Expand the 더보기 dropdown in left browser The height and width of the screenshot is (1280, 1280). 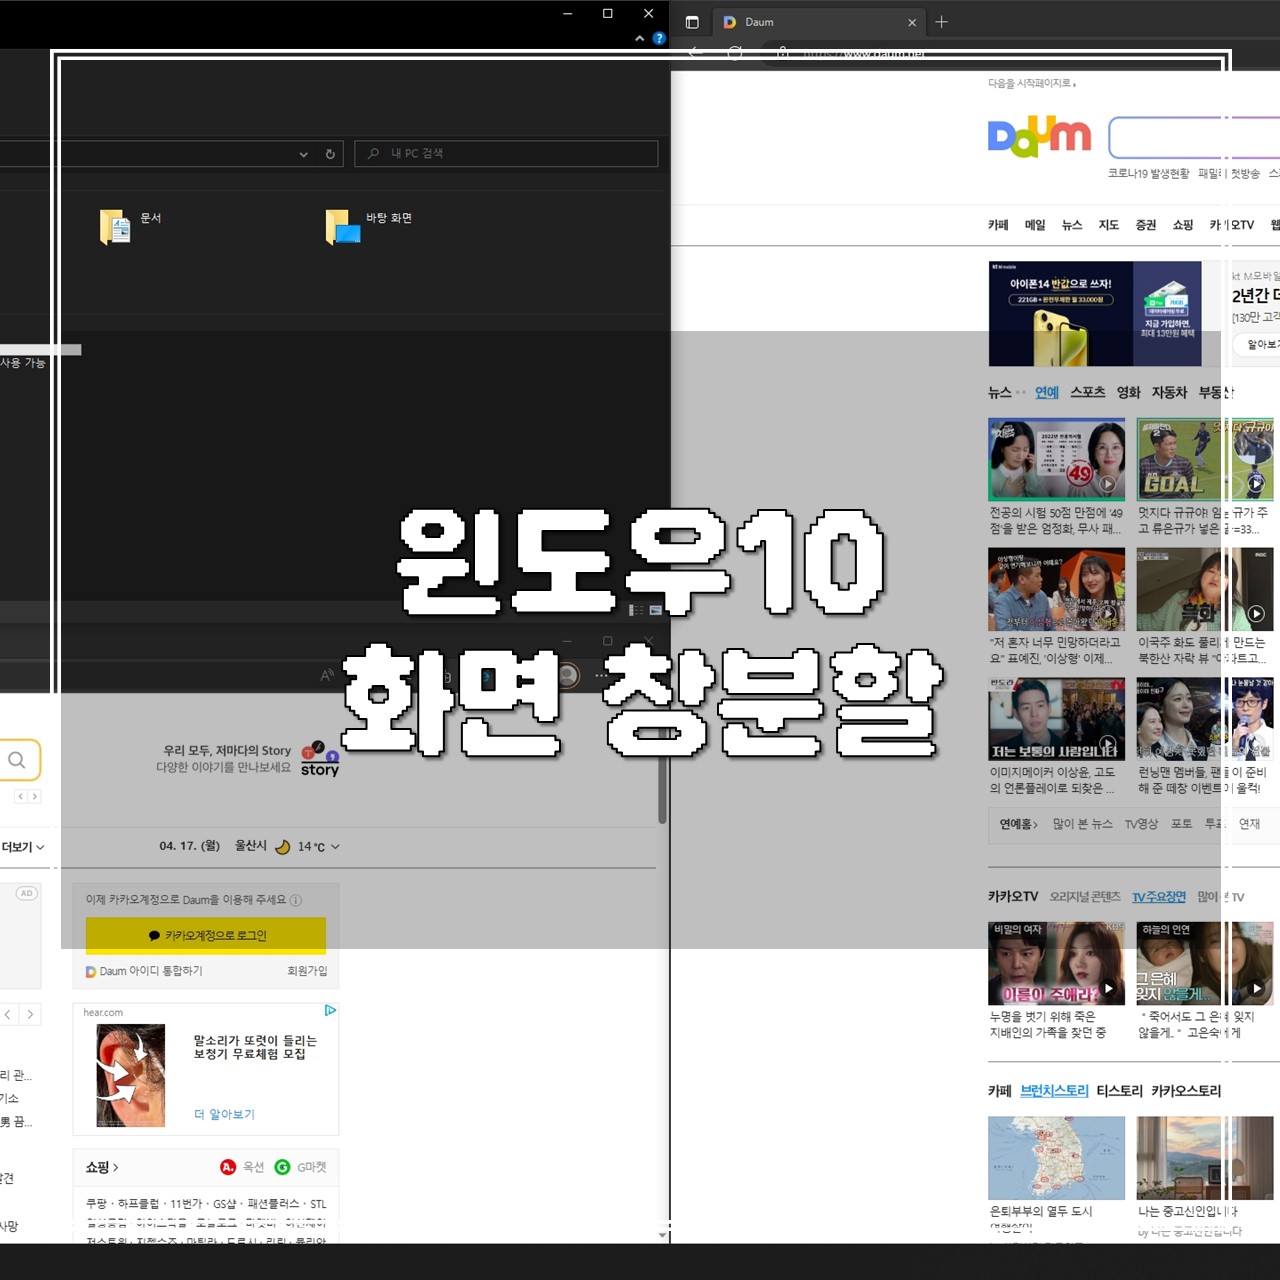click(x=23, y=847)
